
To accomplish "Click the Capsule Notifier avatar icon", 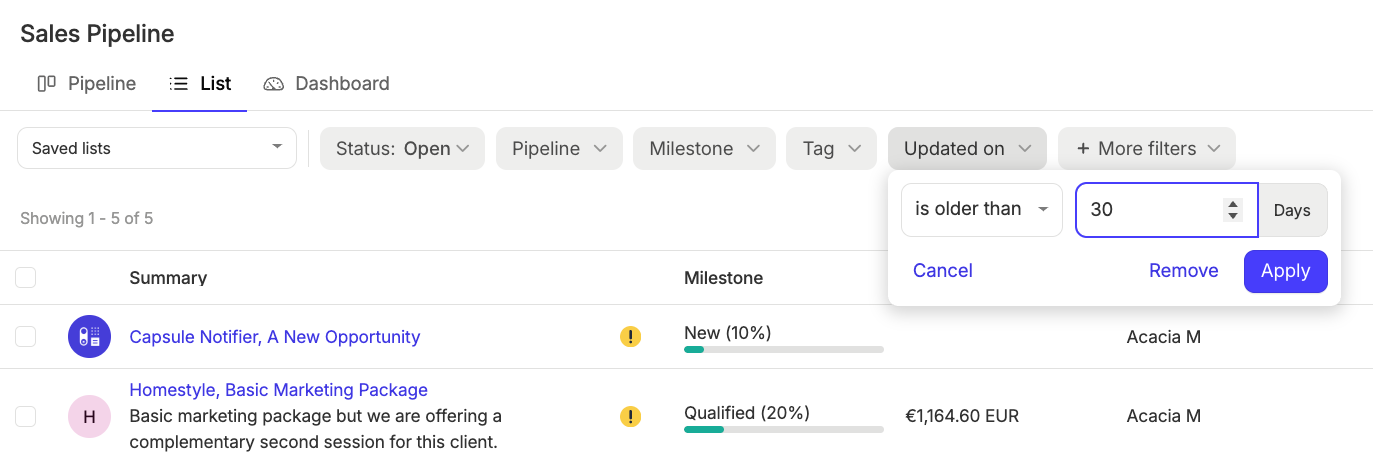I will pos(89,336).
